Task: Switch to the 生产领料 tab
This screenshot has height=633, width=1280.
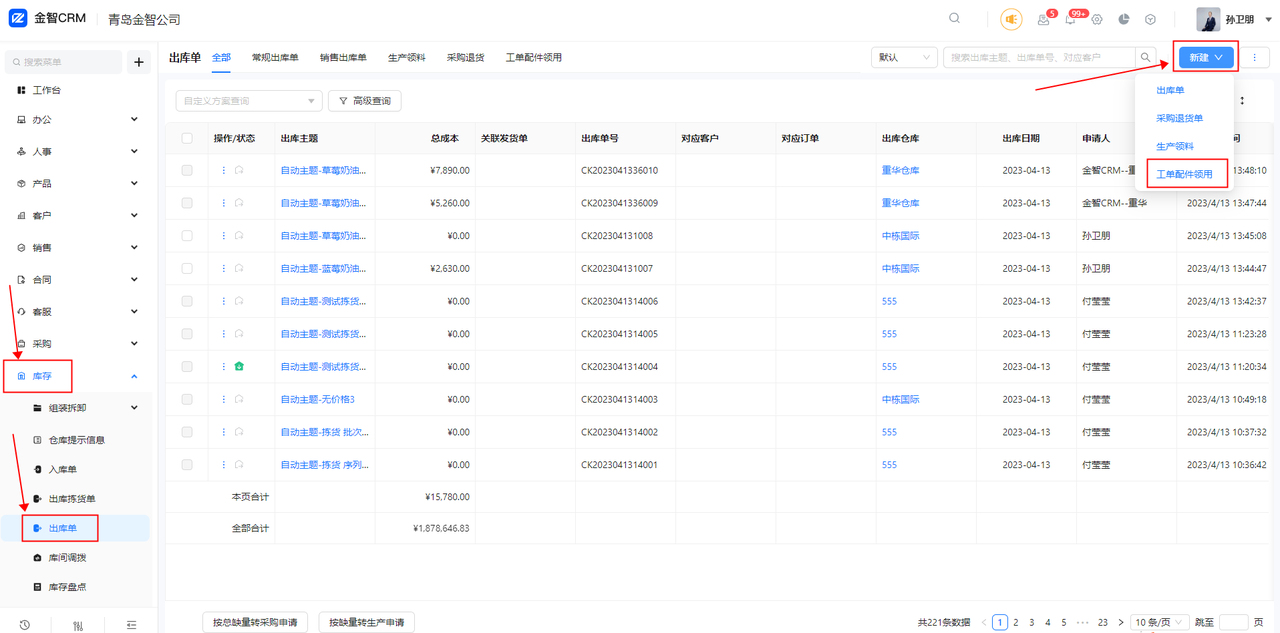Action: 407,58
